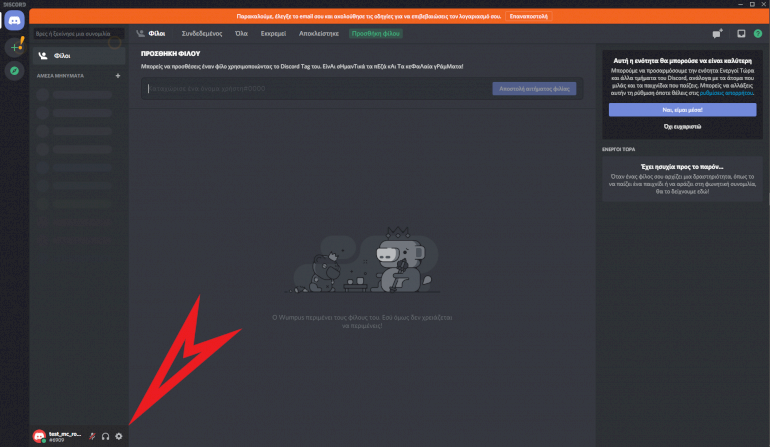Click the Όχι ευχαριστώ link
770x447 pixels.
point(682,126)
